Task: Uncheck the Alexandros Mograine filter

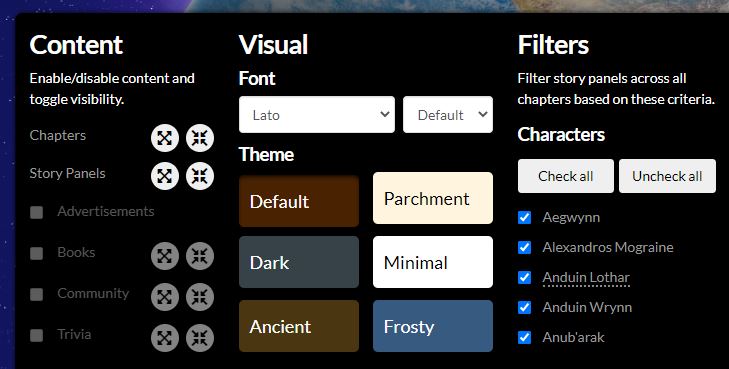Action: (x=524, y=247)
